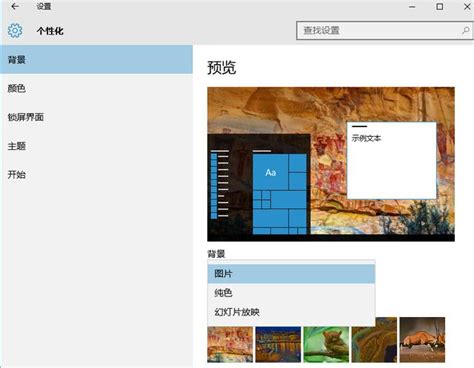Pick the fourth wallpaper thumbnail, partly behind the dropdown
The image size is (474, 368).
[374, 344]
